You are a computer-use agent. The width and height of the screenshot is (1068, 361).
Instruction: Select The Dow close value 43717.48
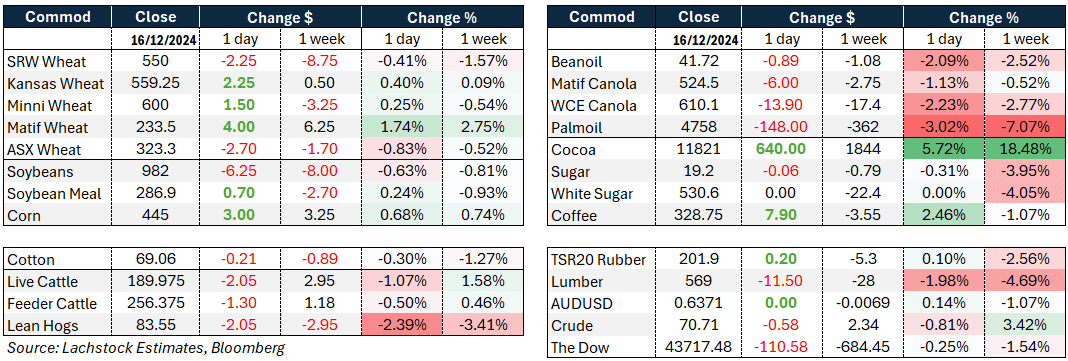tap(700, 347)
